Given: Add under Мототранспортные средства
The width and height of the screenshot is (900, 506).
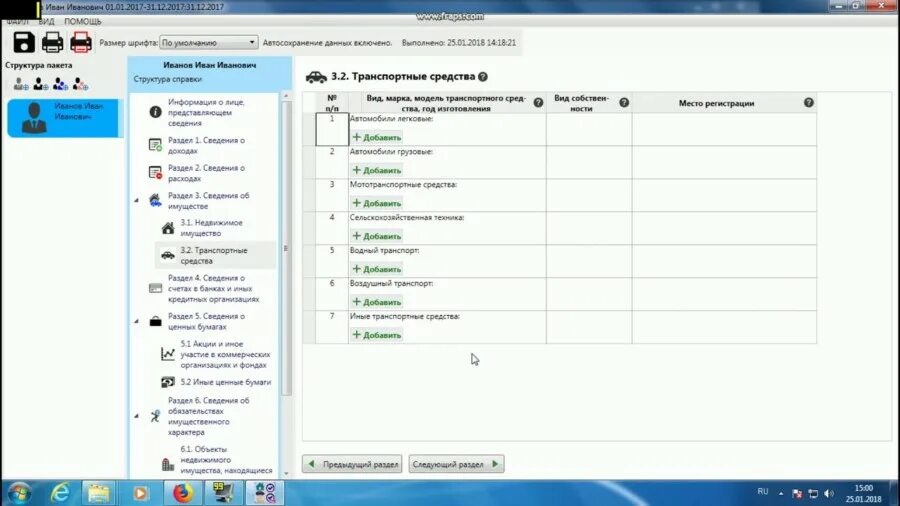Looking at the screenshot, I should (377, 203).
